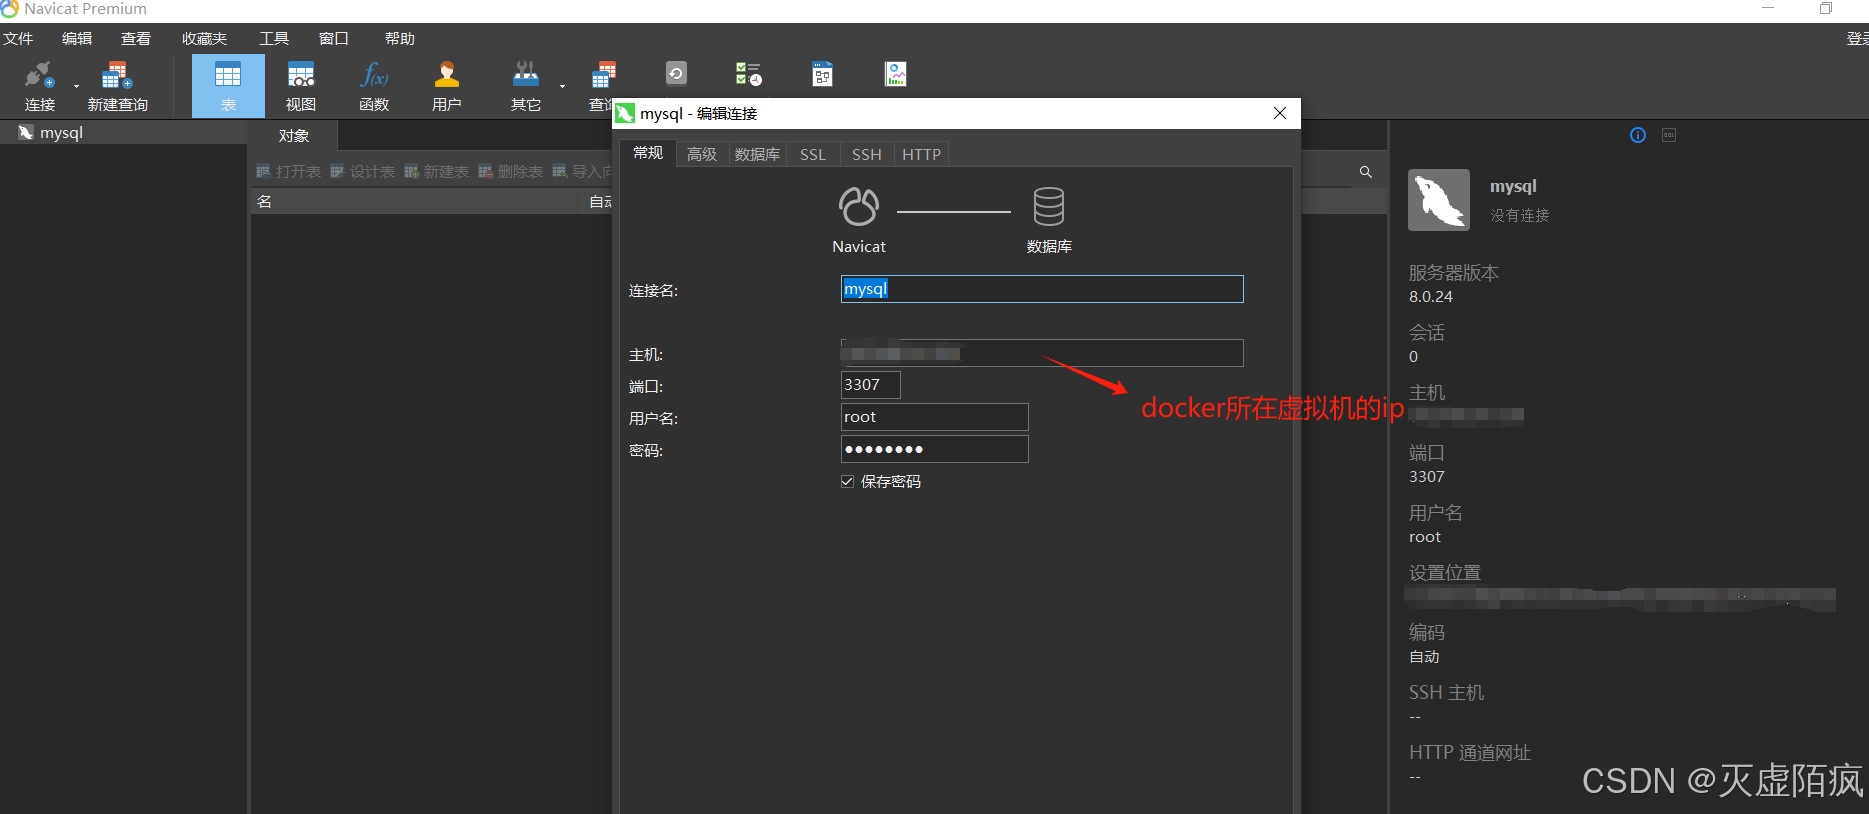Click the 端口 port field showing 3307
This screenshot has height=814, width=1869.
click(871, 385)
